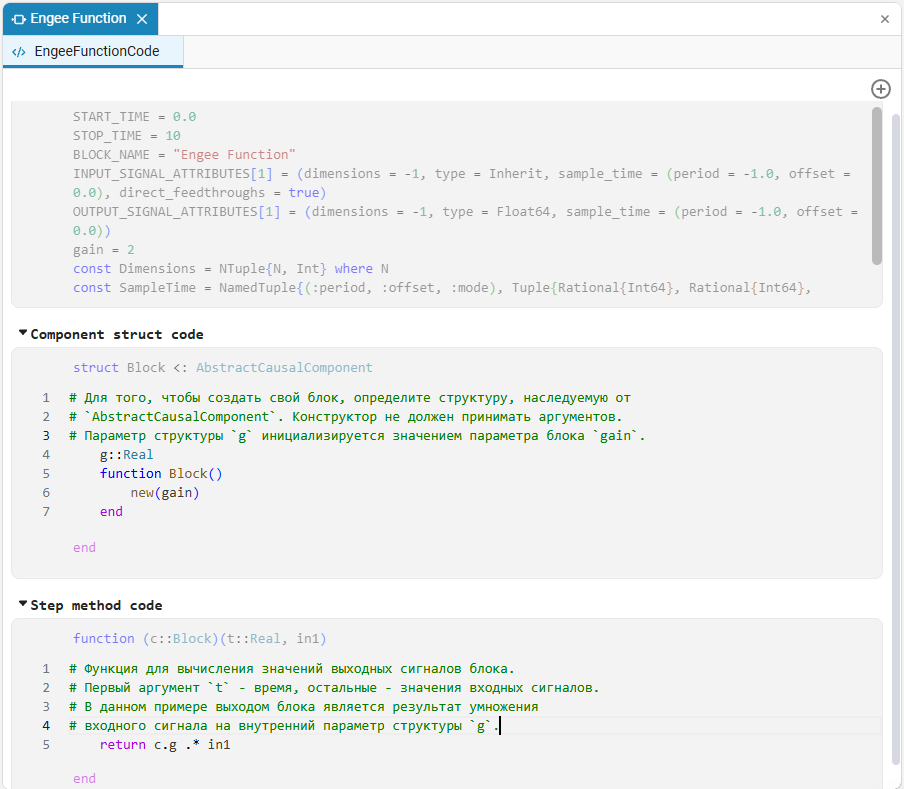Collapse the Component struct code section
Image resolution: width=904 pixels, height=789 pixels.
(23, 333)
